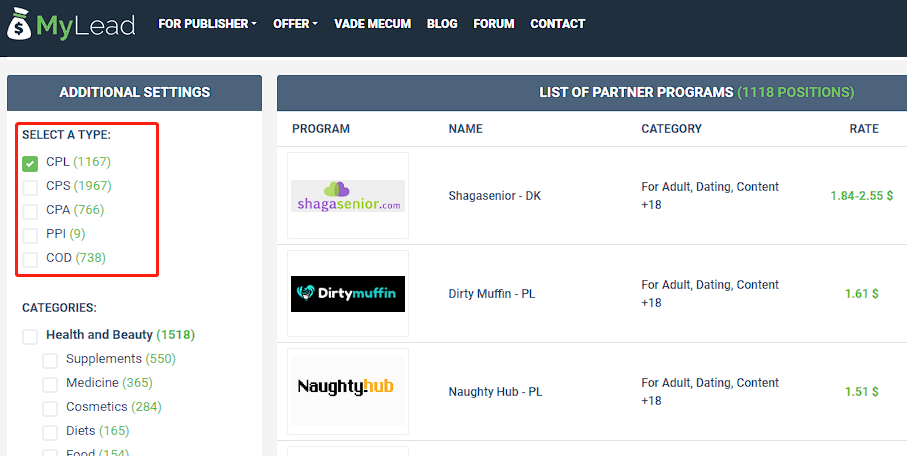Enable the Medicine subcategory filter
Screen dimensions: 907x456
pyautogui.click(x=50, y=385)
